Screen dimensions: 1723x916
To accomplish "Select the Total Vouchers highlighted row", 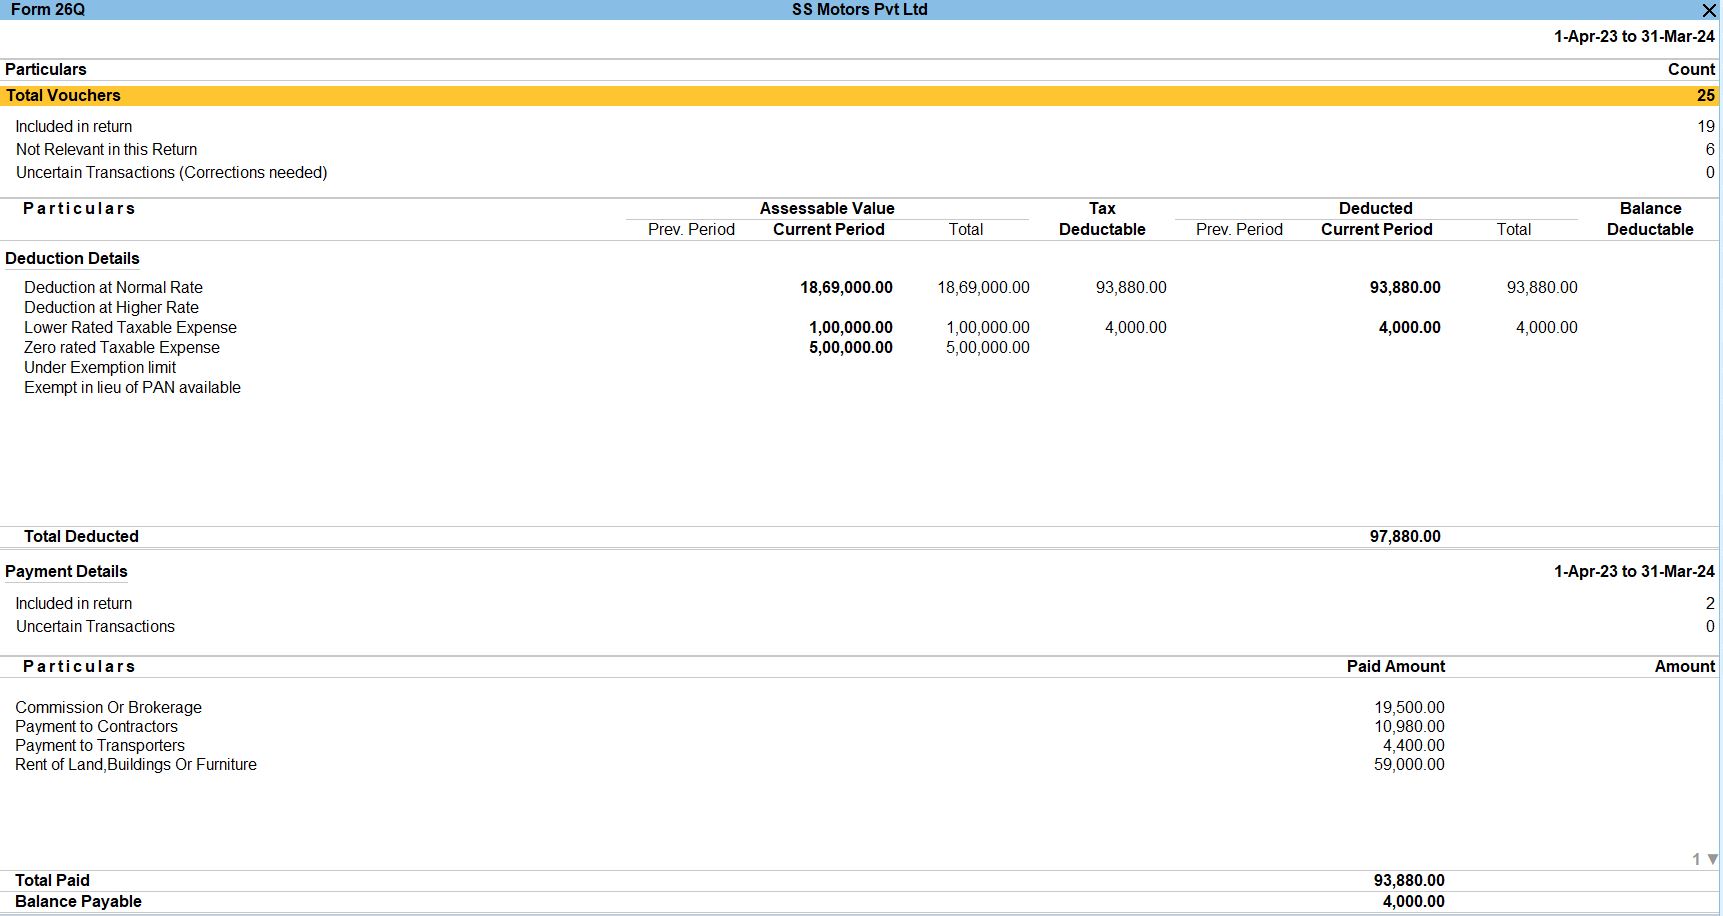I will (x=860, y=95).
